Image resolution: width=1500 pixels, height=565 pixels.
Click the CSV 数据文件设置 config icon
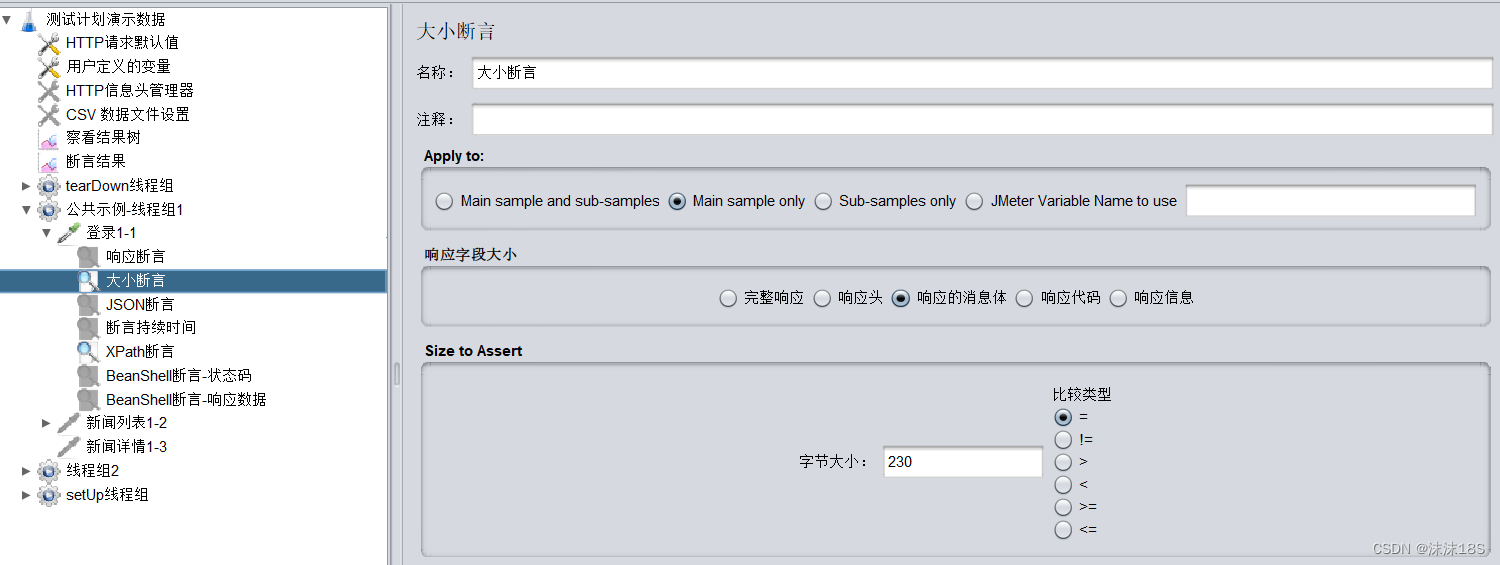[x=48, y=114]
